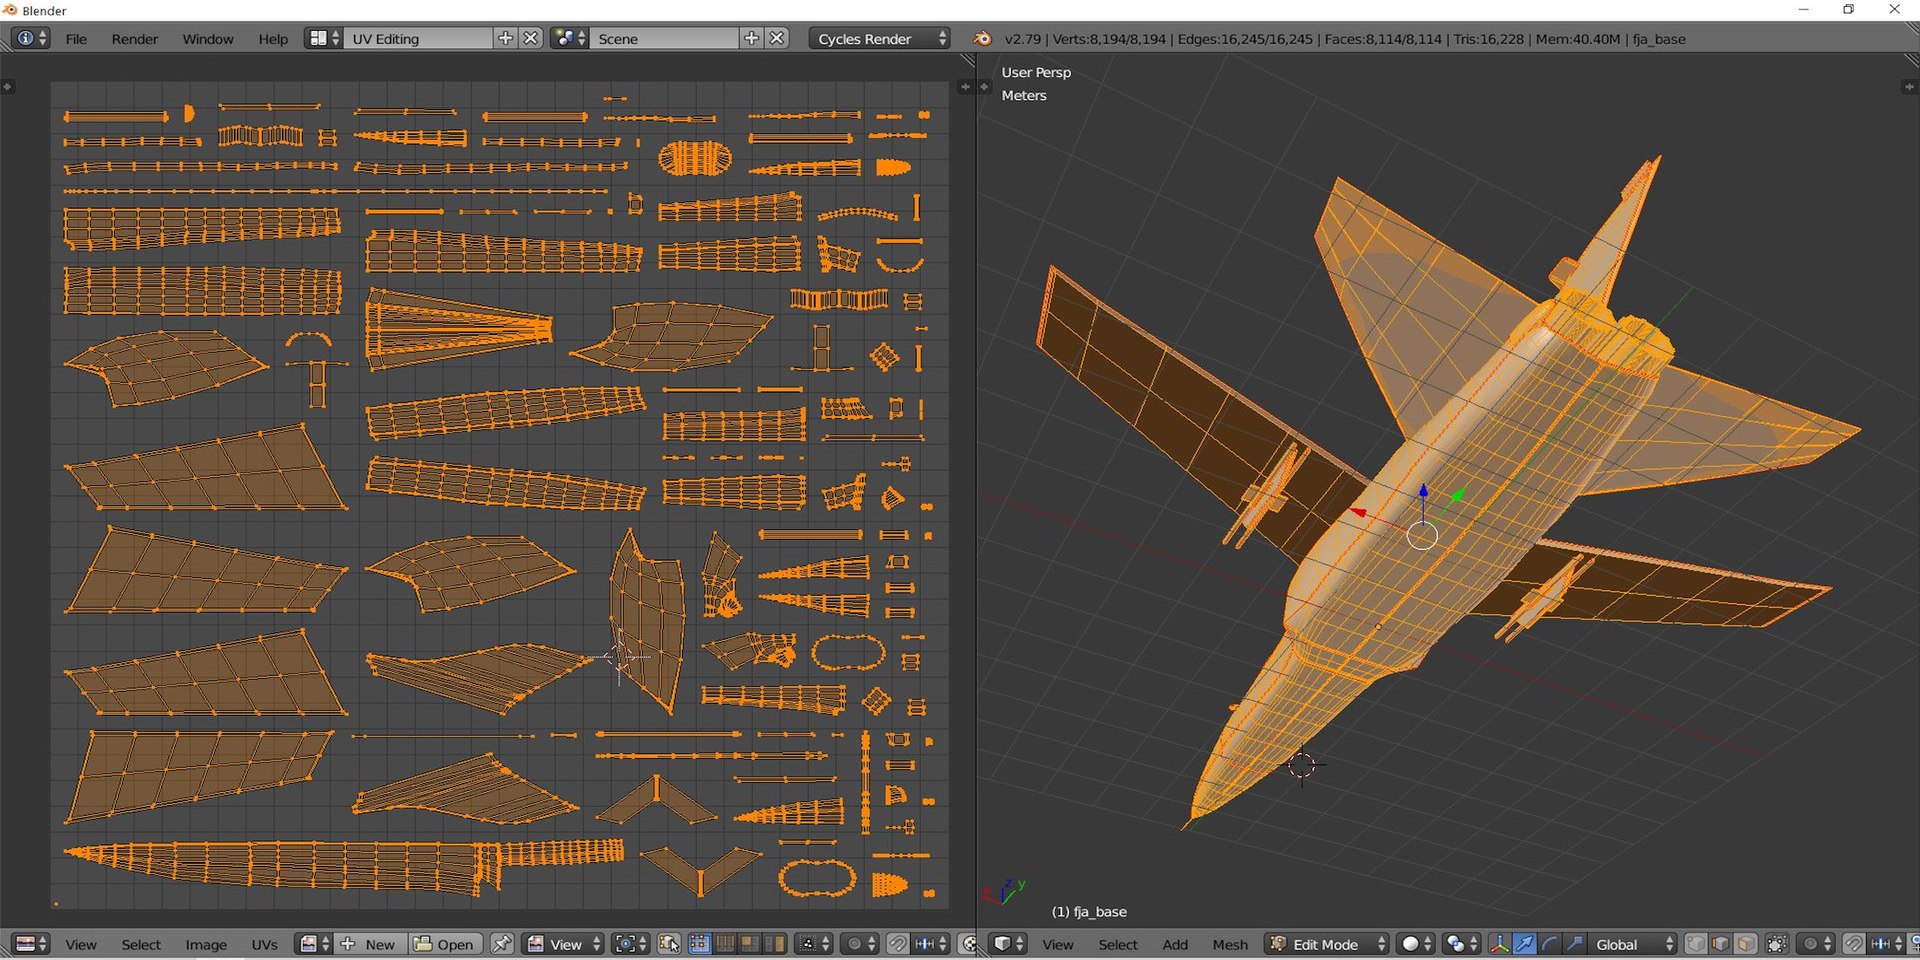Image resolution: width=1920 pixels, height=960 pixels.
Task: Open the screen layout browse dropdown
Action: (x=323, y=38)
